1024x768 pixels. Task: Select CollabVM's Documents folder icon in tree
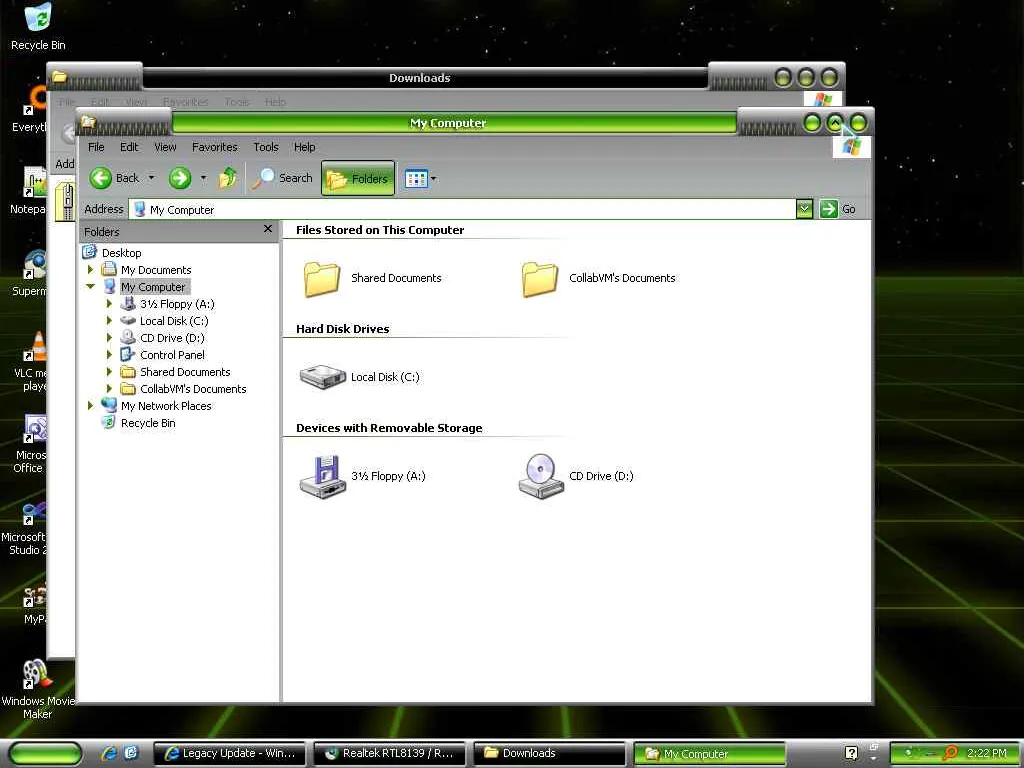(128, 389)
